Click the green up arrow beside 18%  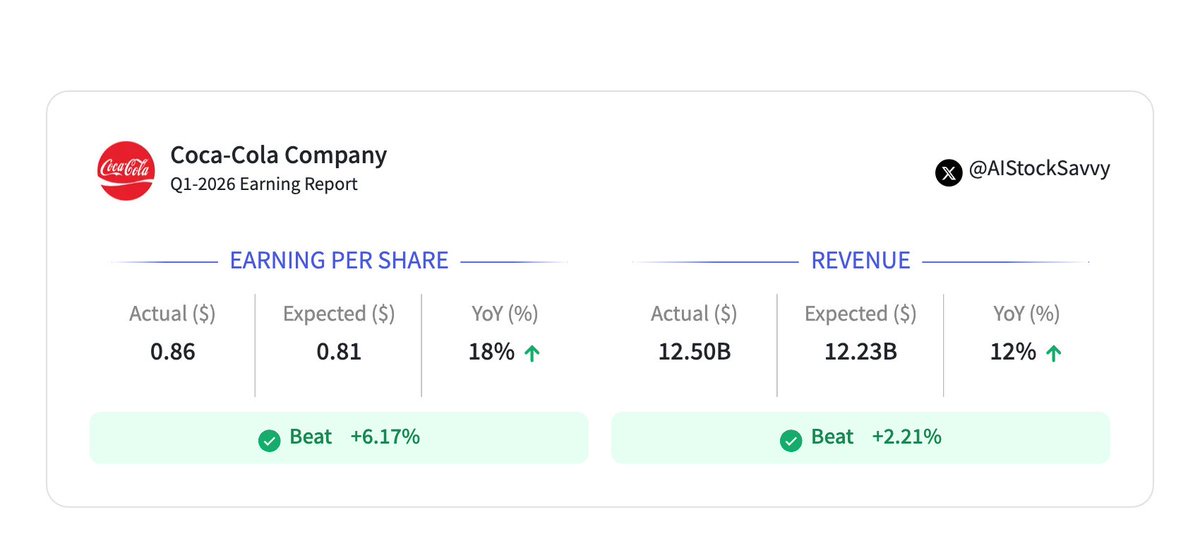(x=532, y=353)
